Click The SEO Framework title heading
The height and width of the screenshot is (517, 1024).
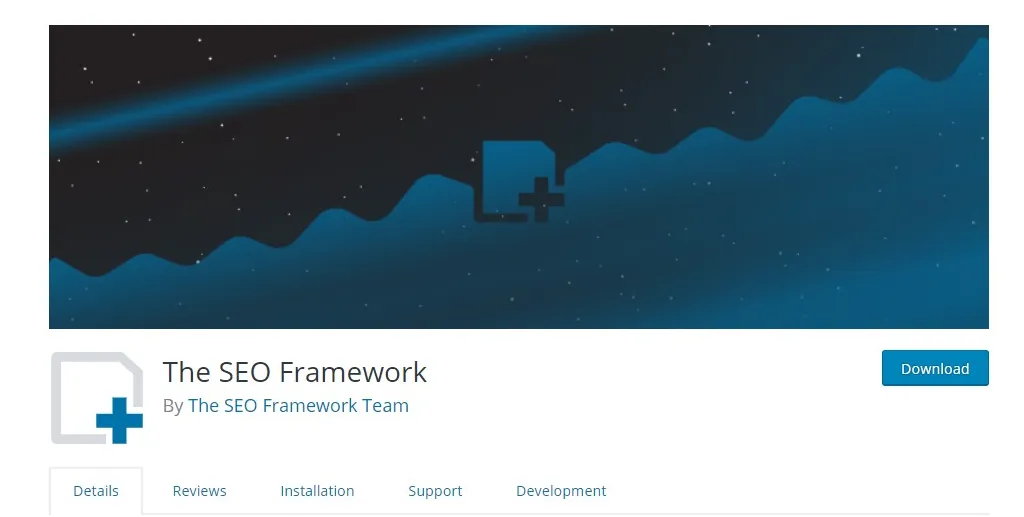tap(295, 372)
